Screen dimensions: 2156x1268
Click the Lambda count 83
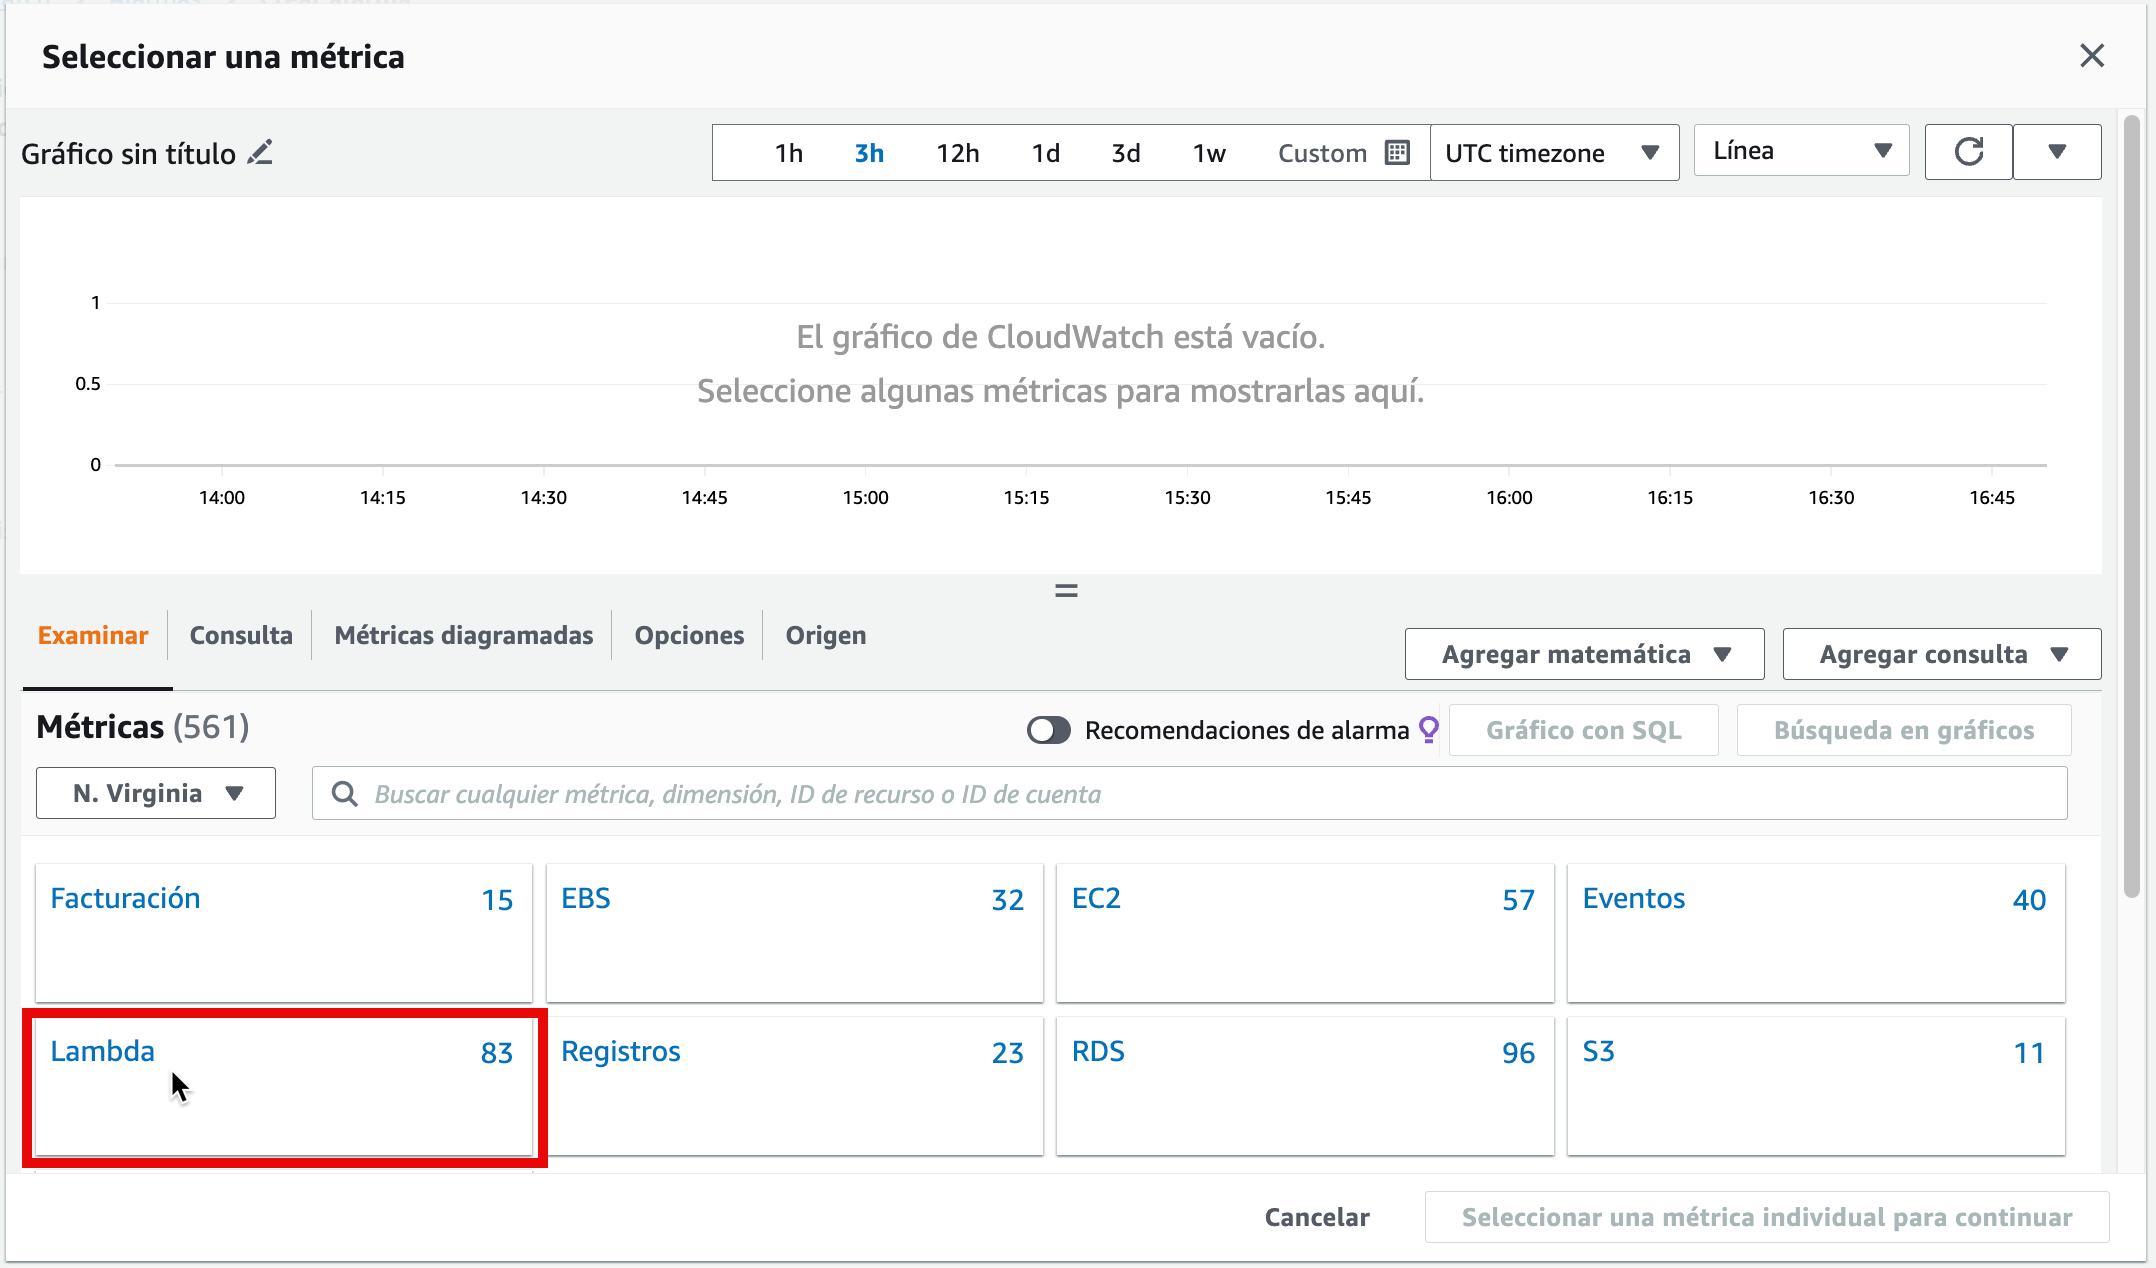(x=496, y=1053)
